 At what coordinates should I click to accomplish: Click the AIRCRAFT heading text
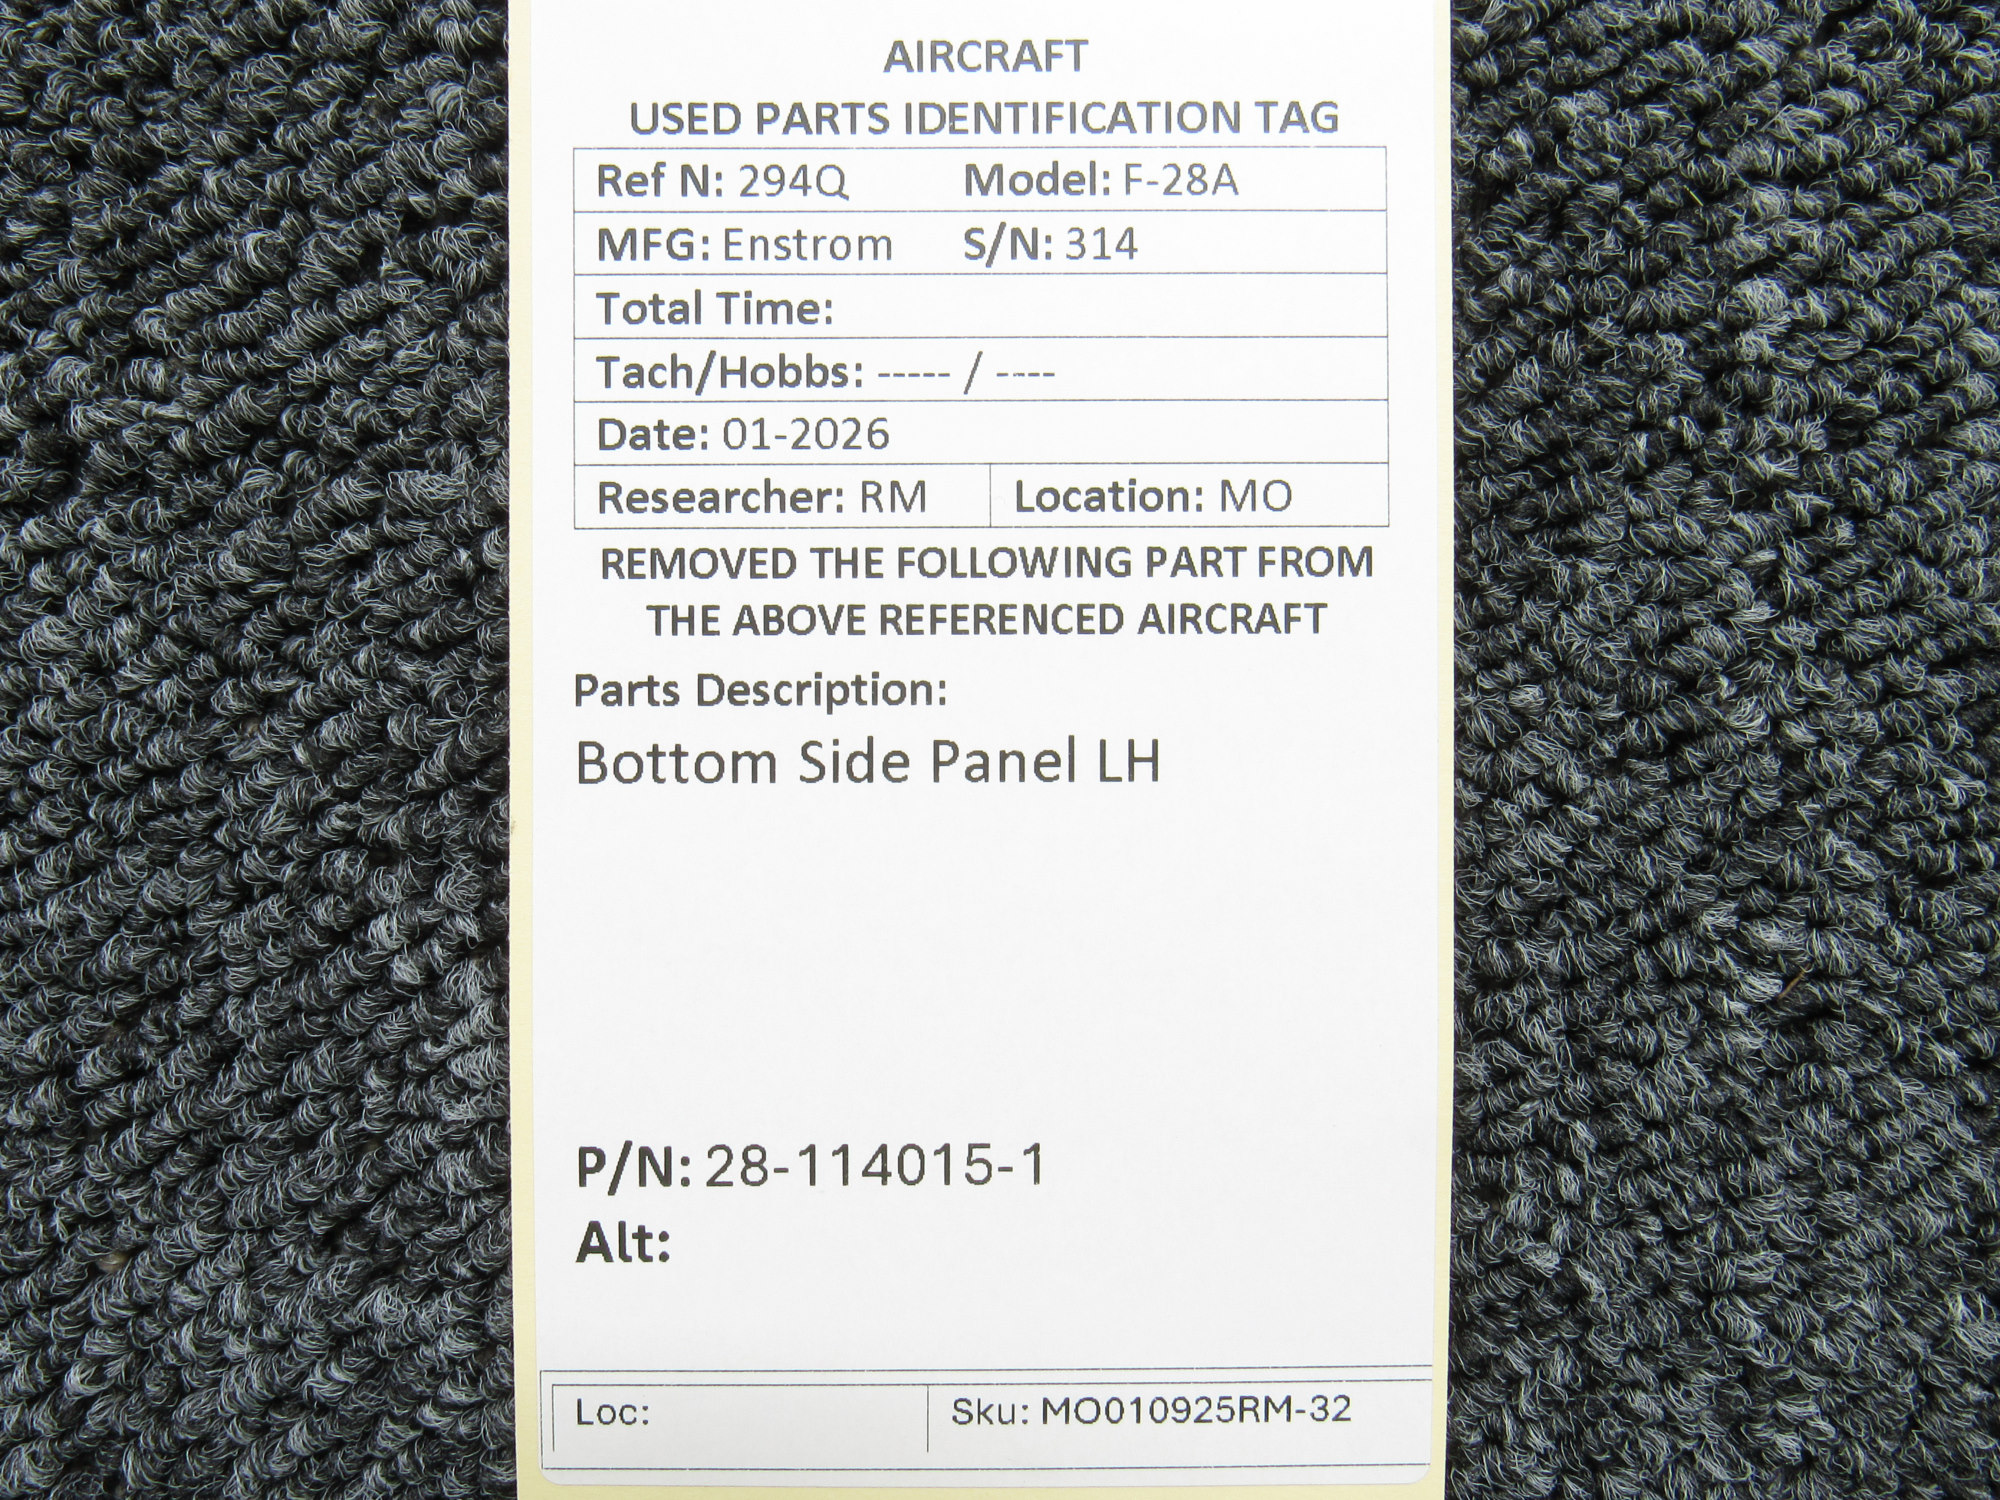(x=985, y=57)
